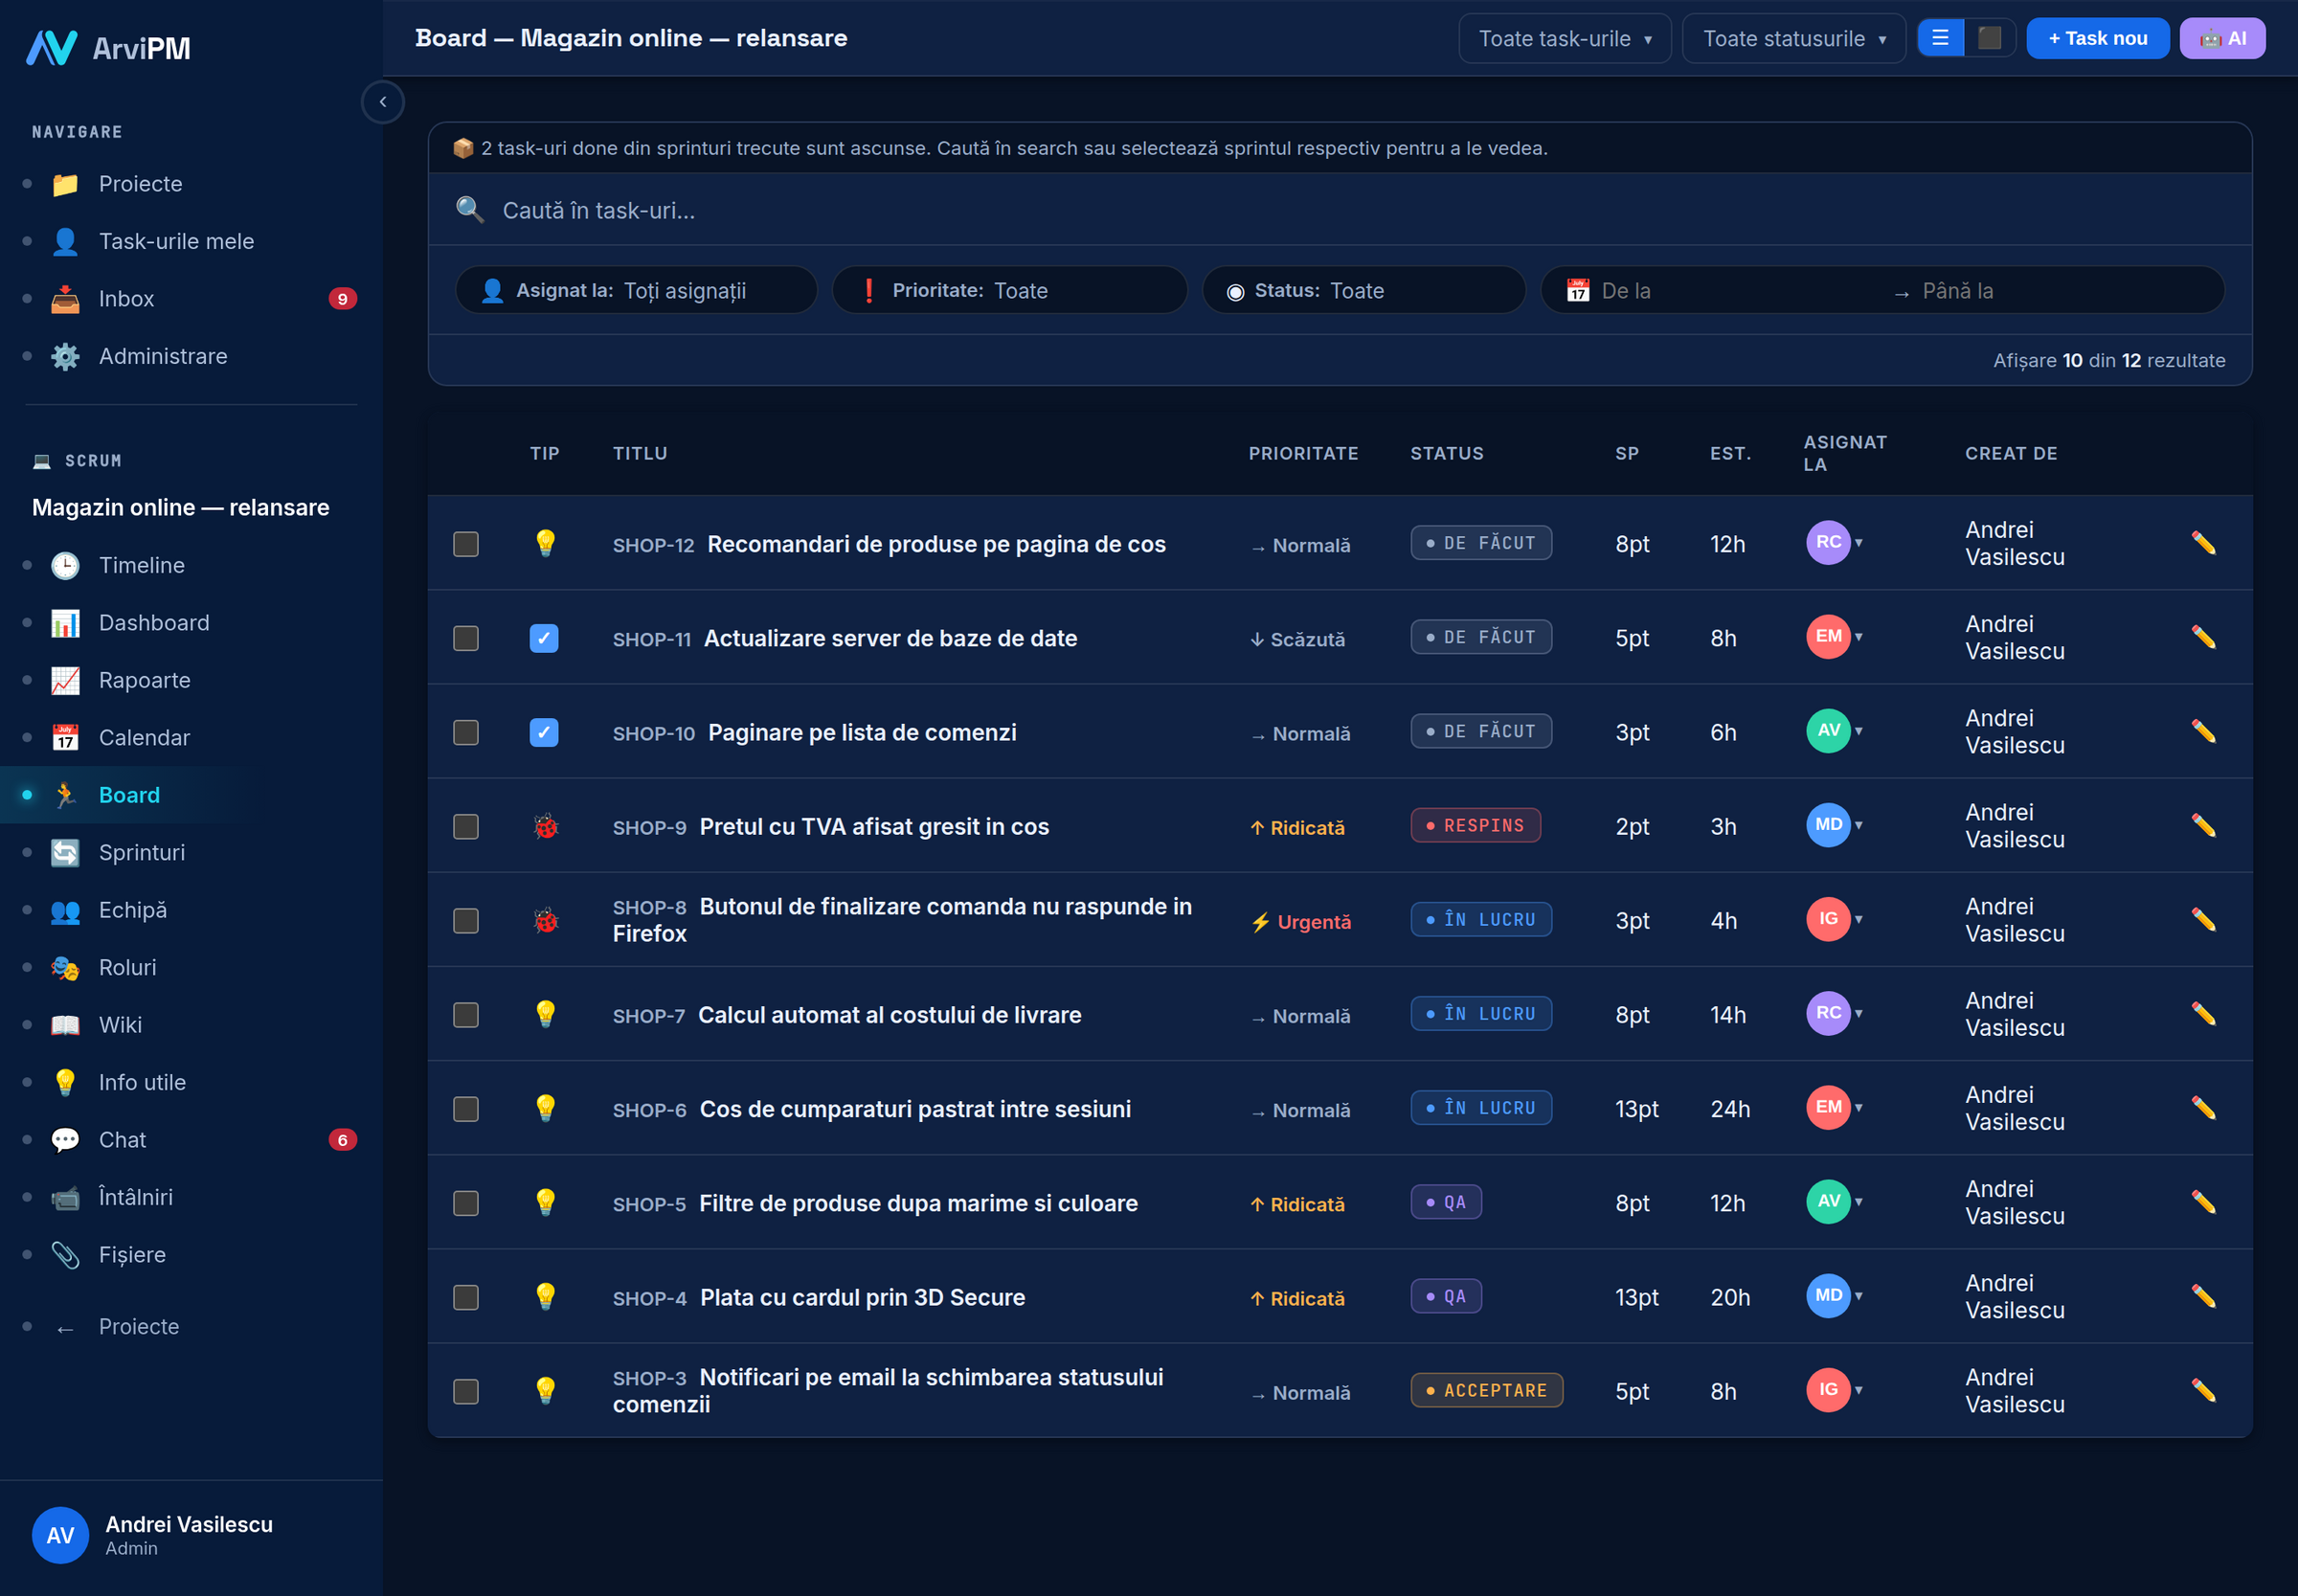The width and height of the screenshot is (2298, 1596).
Task: Open Rapoarte in sidebar
Action: (191, 680)
